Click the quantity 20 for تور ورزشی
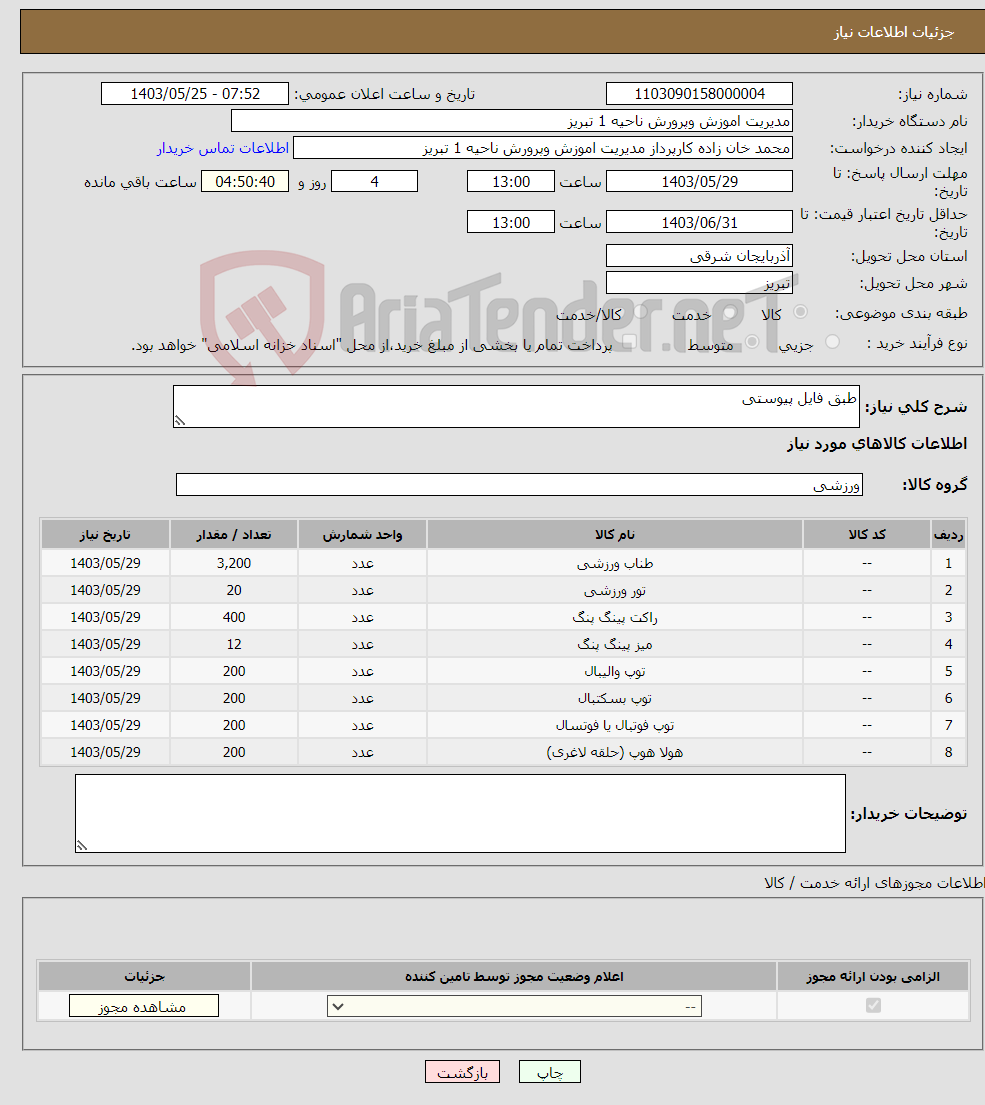 point(234,591)
